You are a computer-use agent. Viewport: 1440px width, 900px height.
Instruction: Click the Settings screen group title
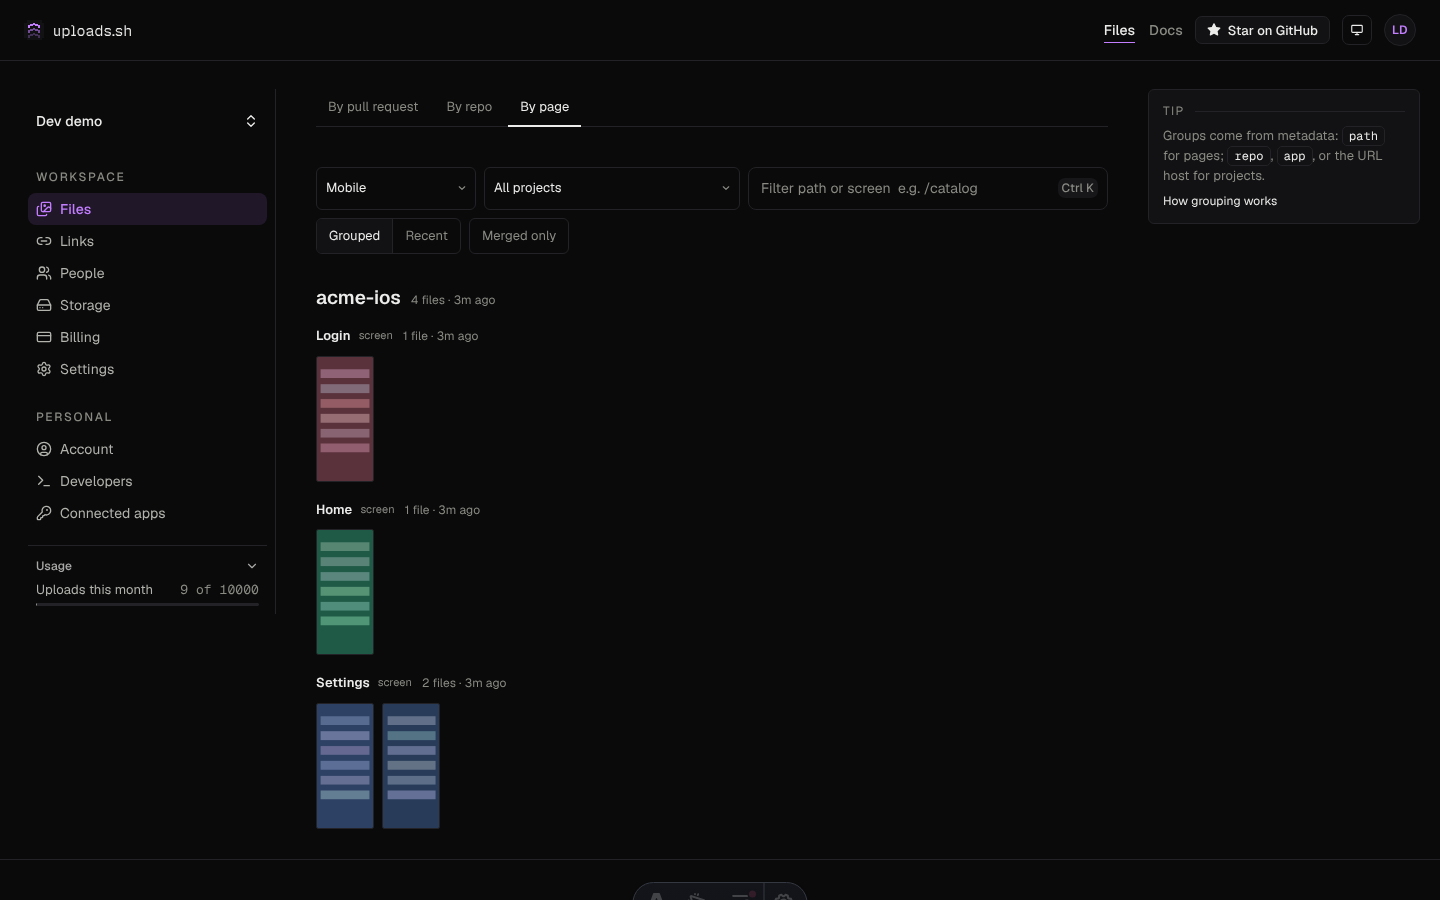pyautogui.click(x=343, y=683)
